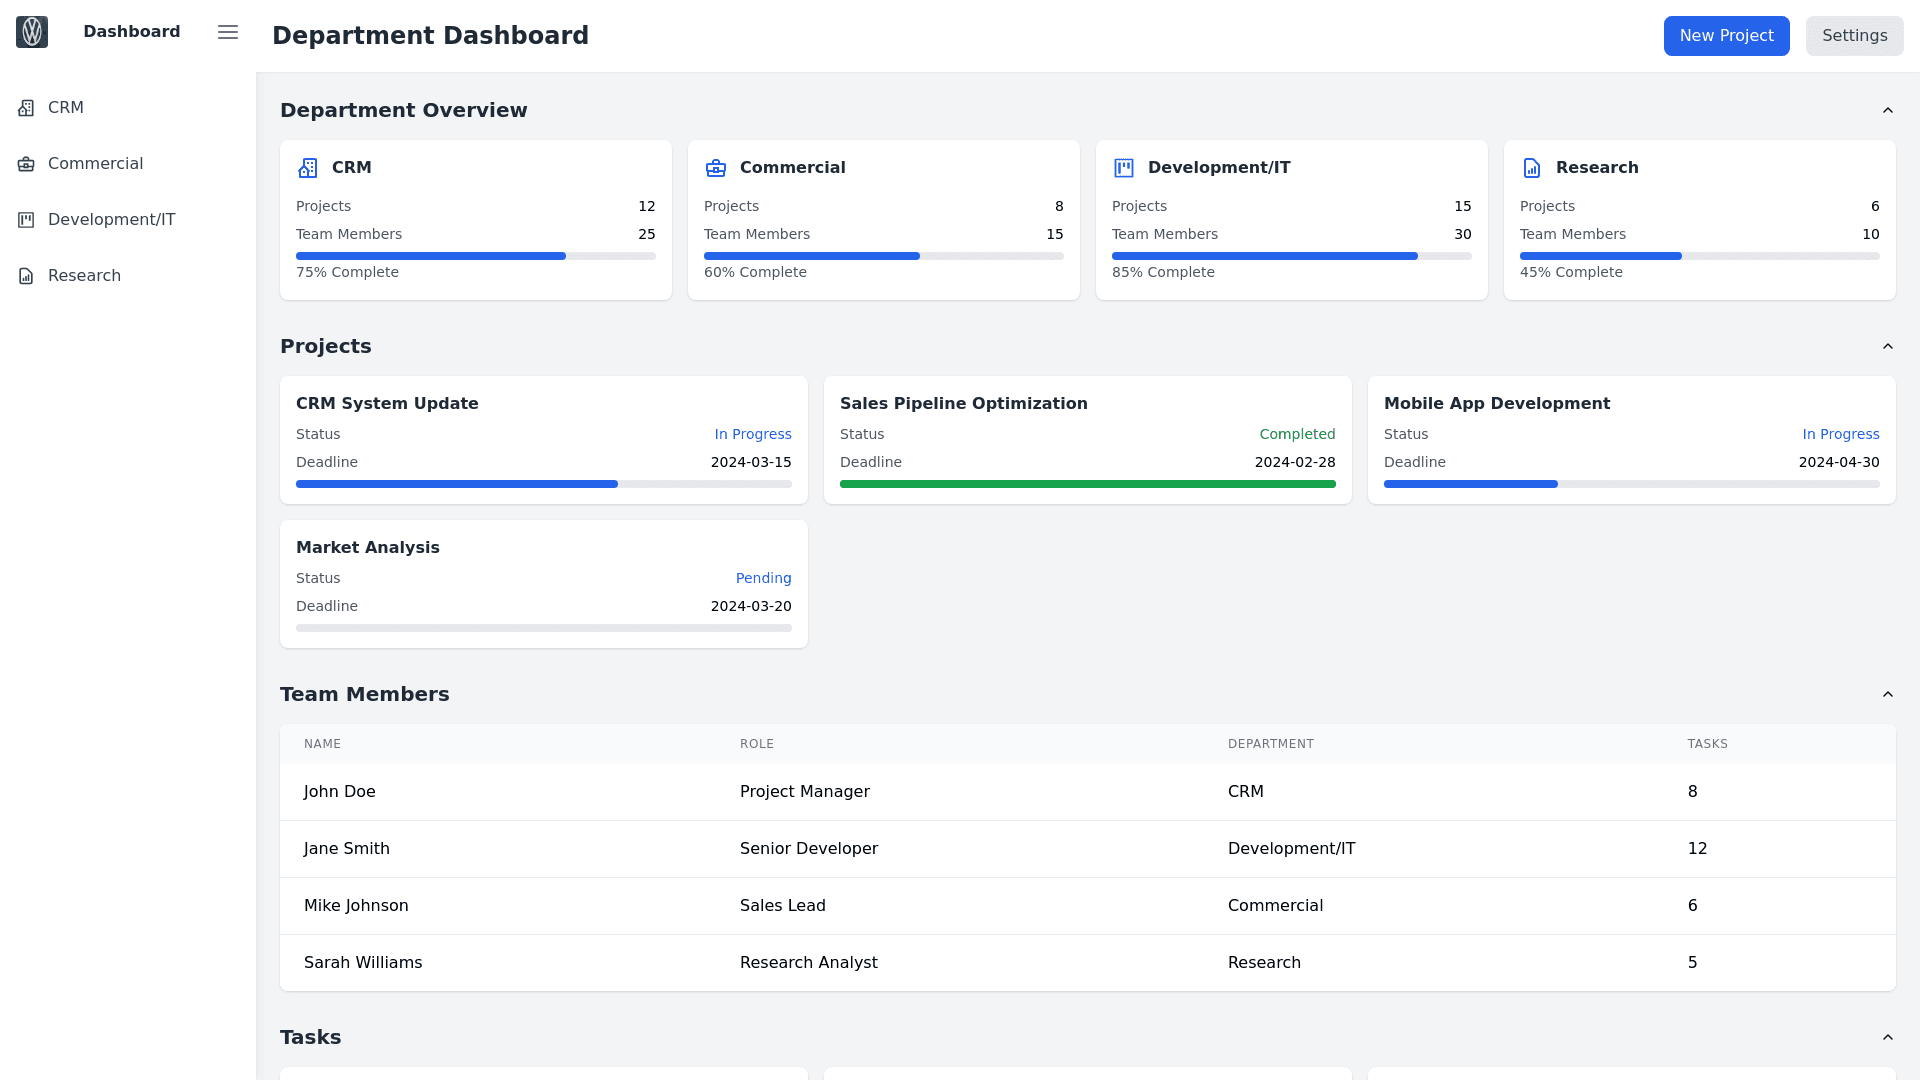The image size is (1920, 1080).
Task: Open Development/IT in the sidebar menu
Action: pyautogui.click(x=111, y=220)
